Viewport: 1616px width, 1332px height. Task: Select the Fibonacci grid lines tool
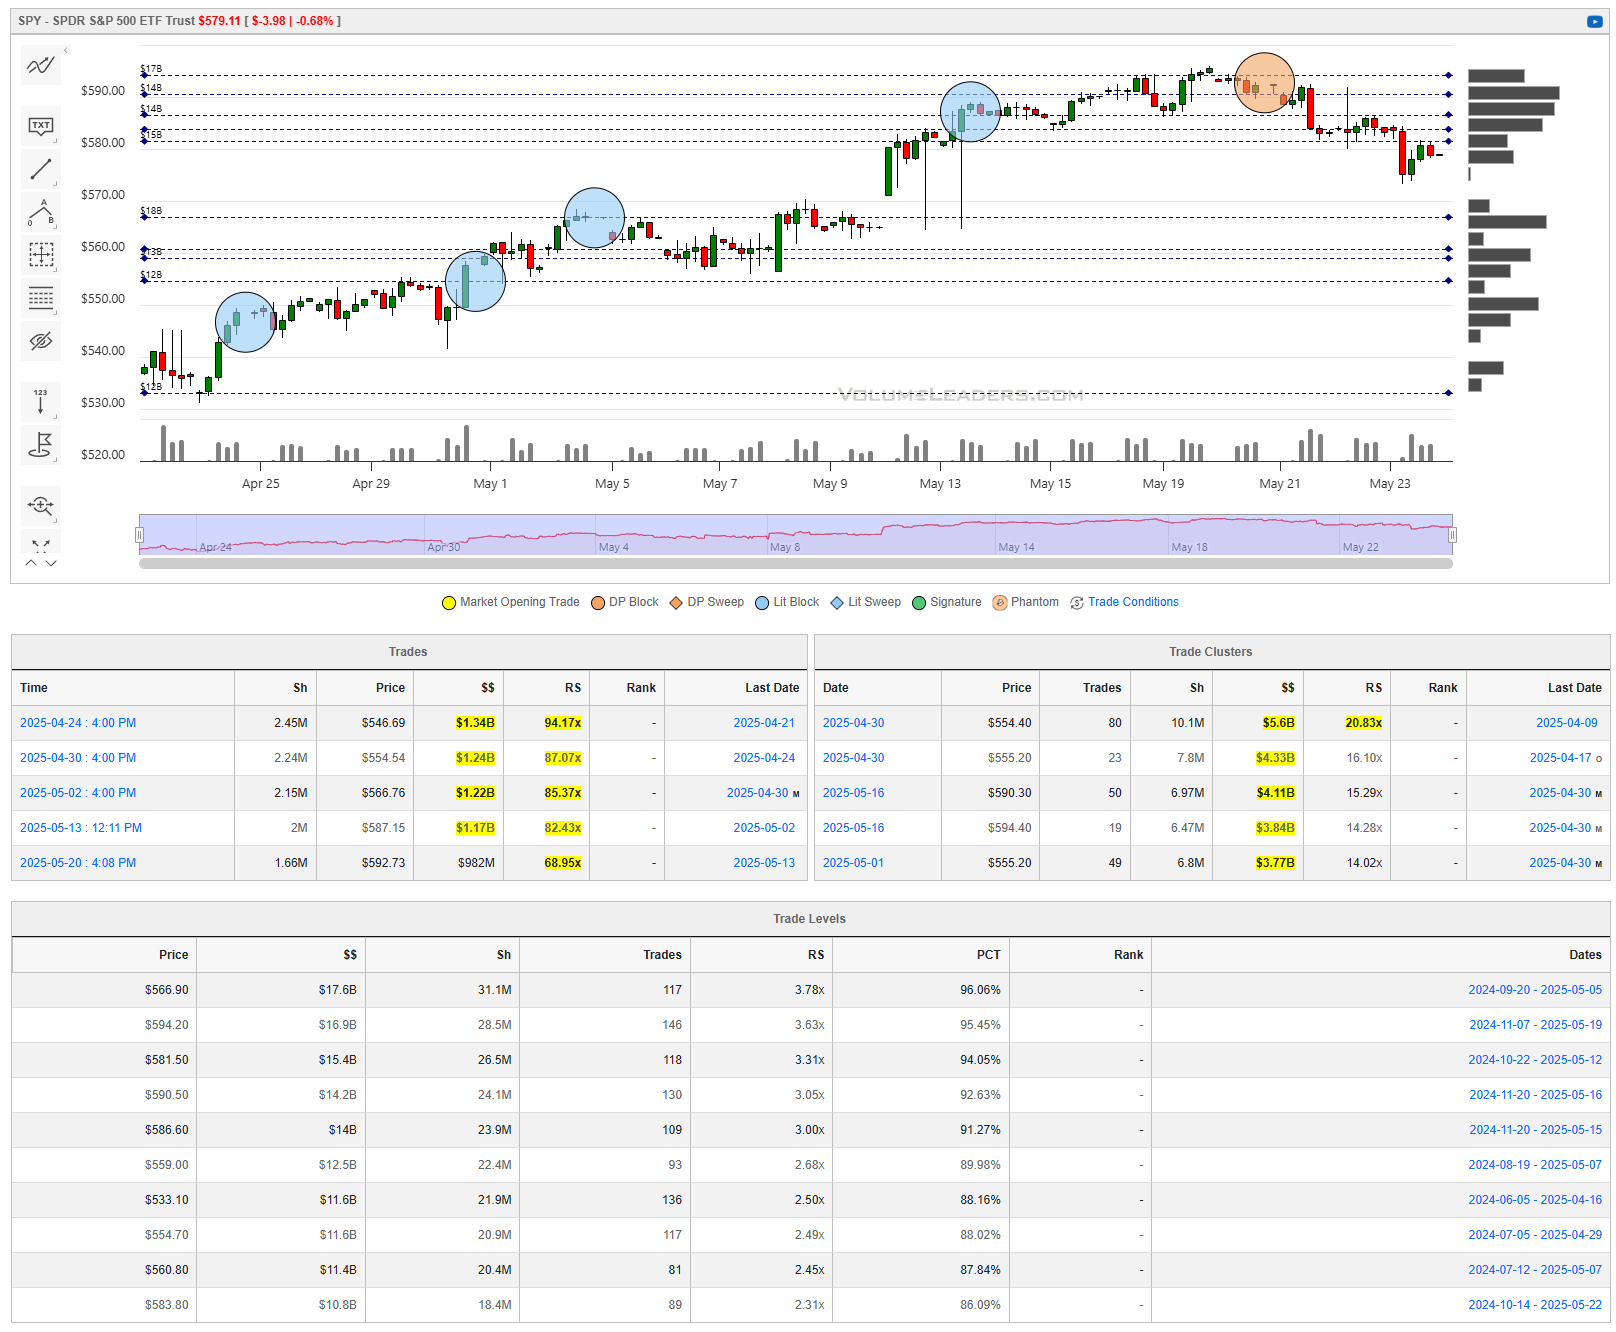click(41, 298)
